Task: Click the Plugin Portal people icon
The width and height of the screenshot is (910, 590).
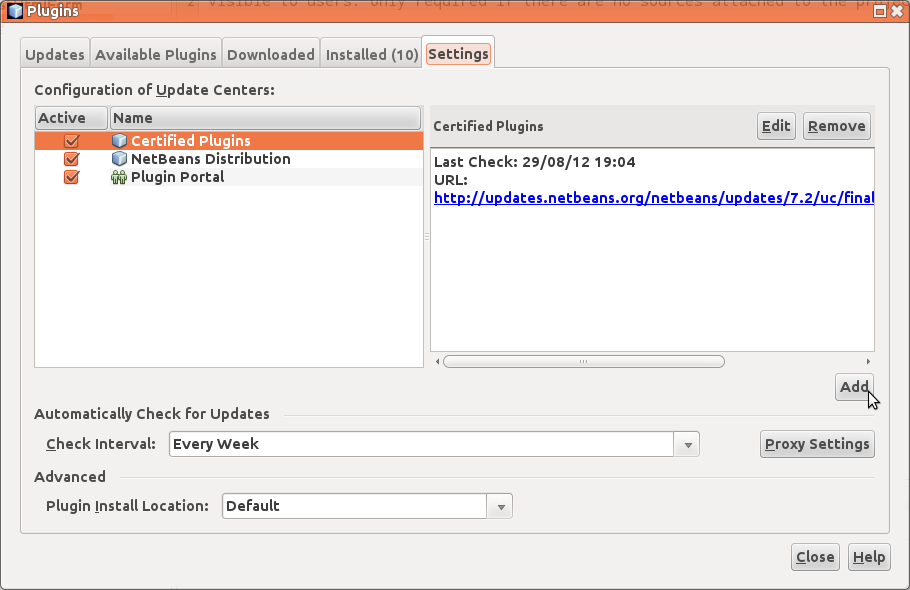Action: click(119, 177)
